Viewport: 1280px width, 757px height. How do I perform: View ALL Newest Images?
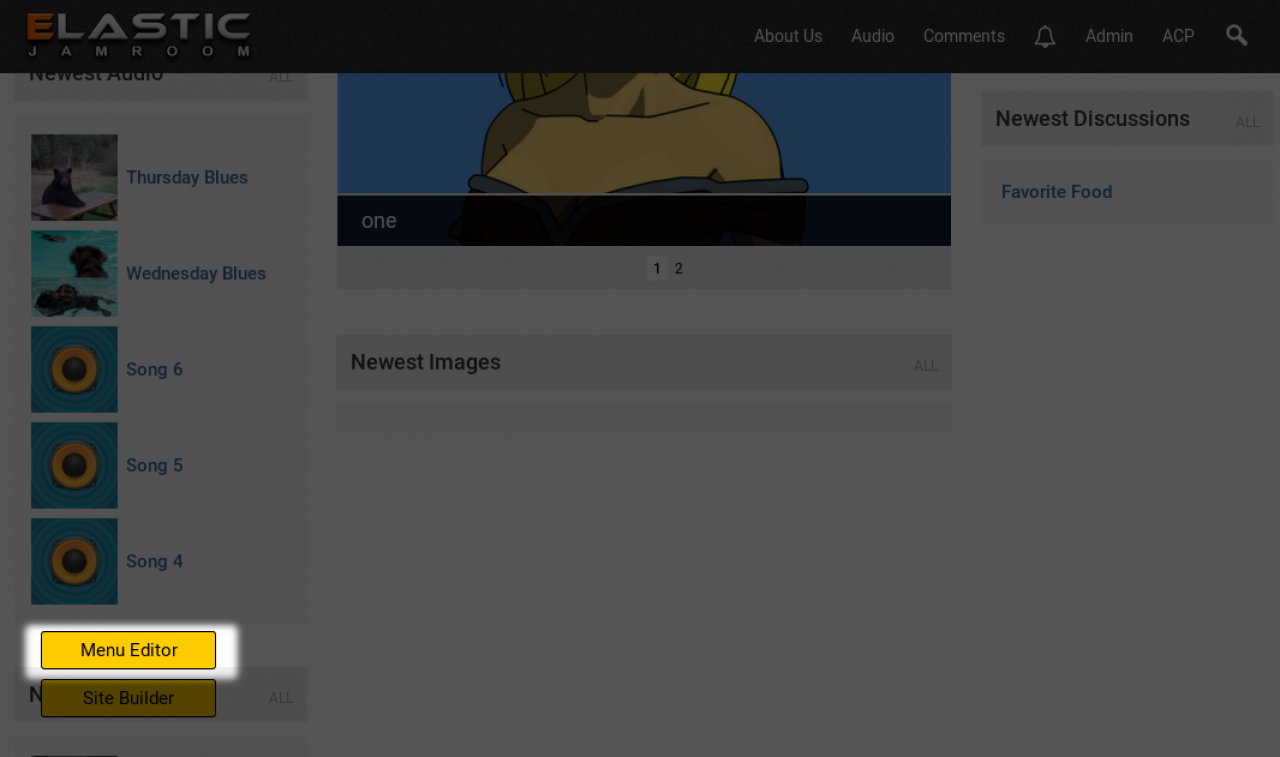point(926,366)
